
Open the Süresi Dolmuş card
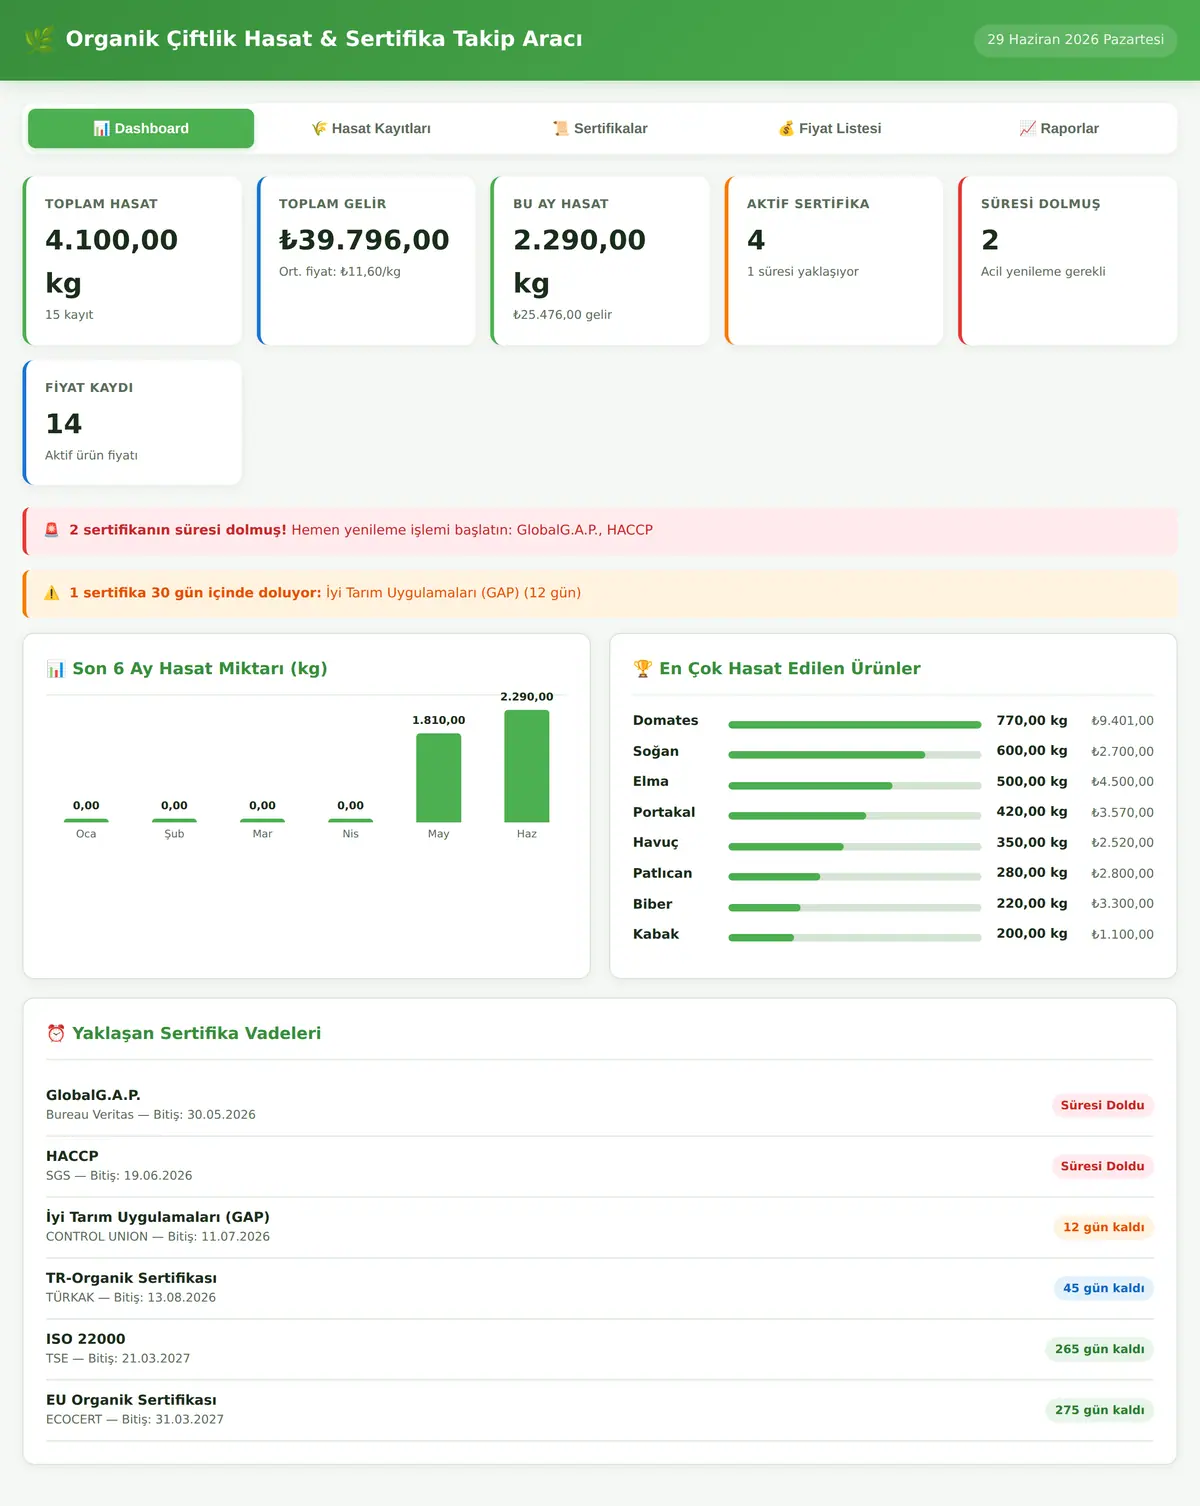[x=1068, y=261]
